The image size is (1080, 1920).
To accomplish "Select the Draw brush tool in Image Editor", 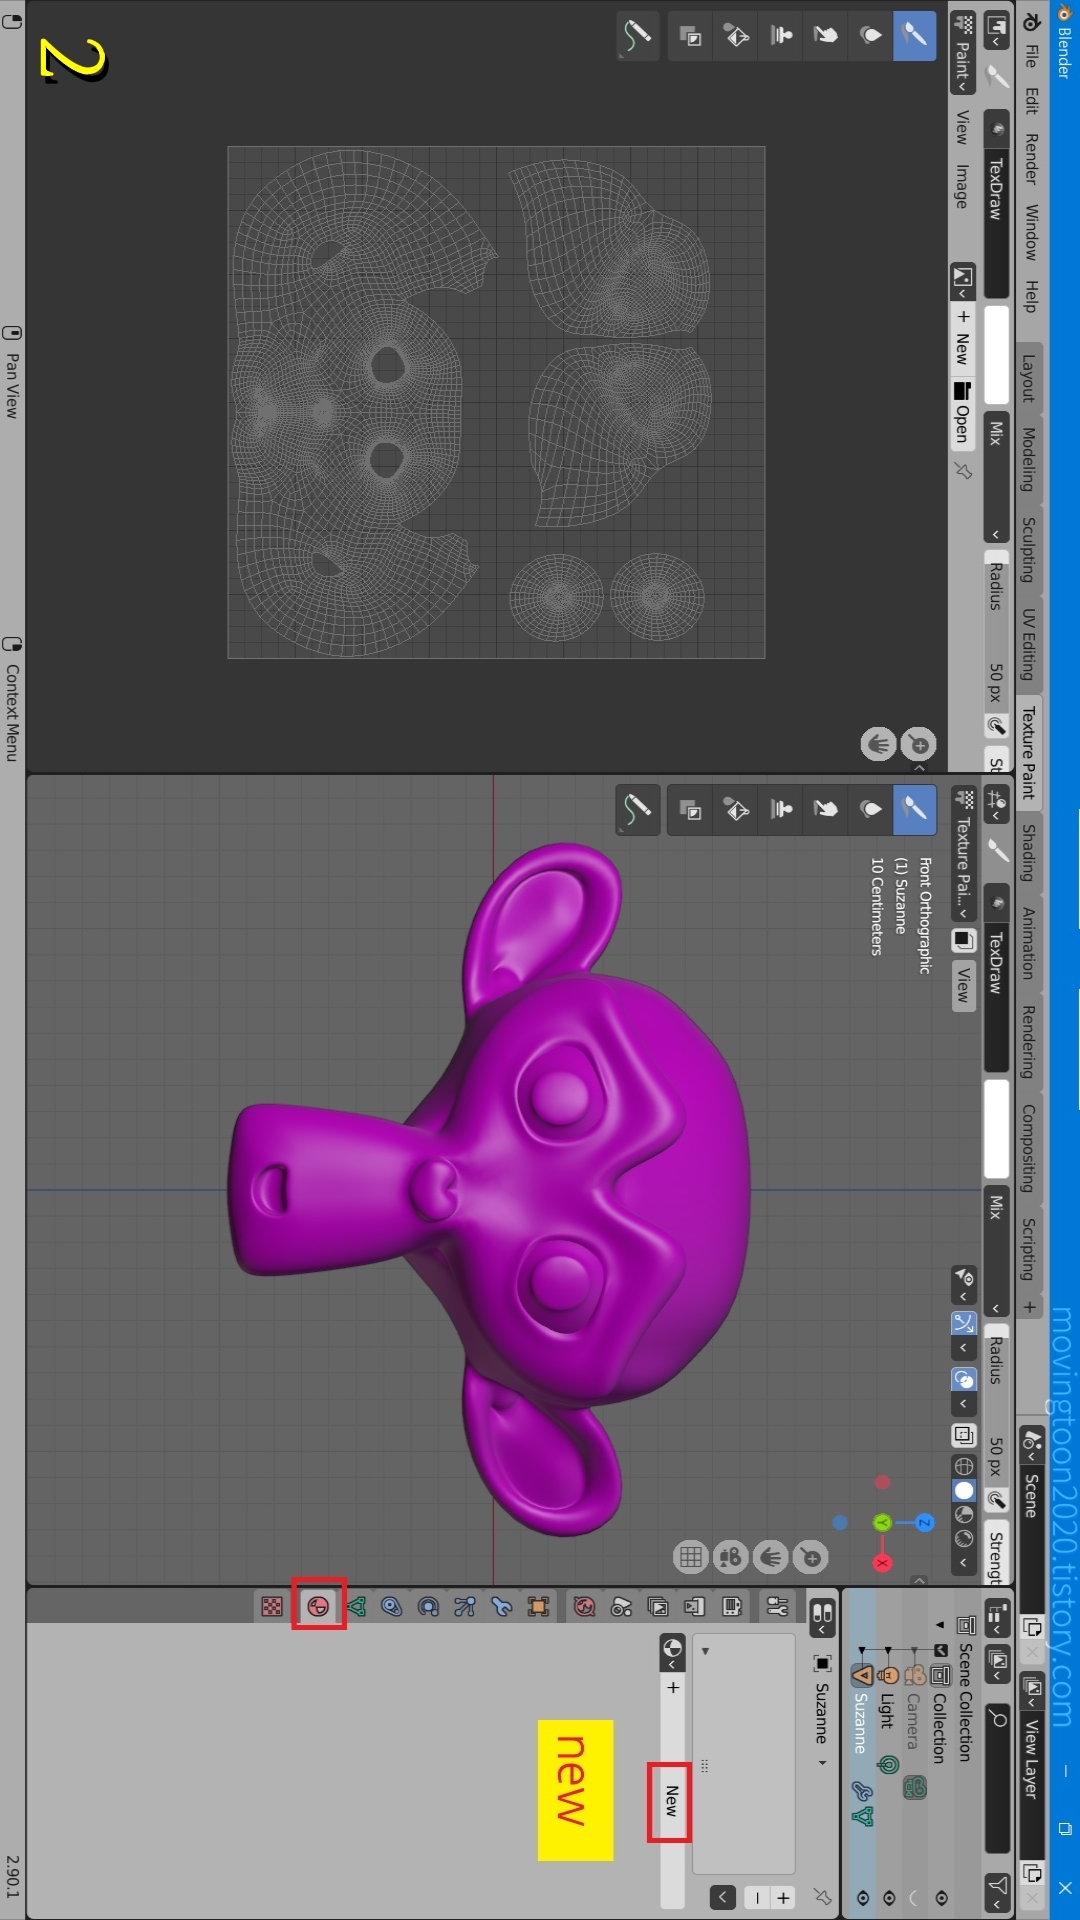I will pyautogui.click(x=914, y=35).
